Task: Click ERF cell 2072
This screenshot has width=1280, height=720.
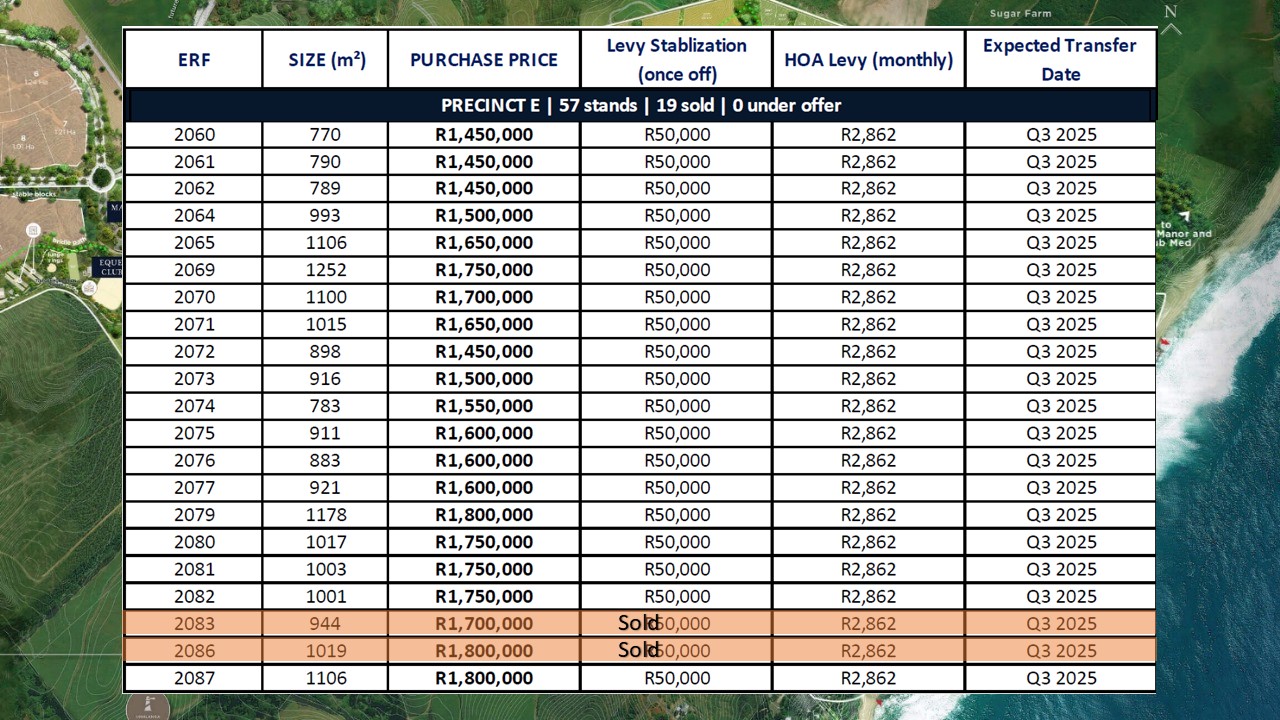Action: coord(194,351)
